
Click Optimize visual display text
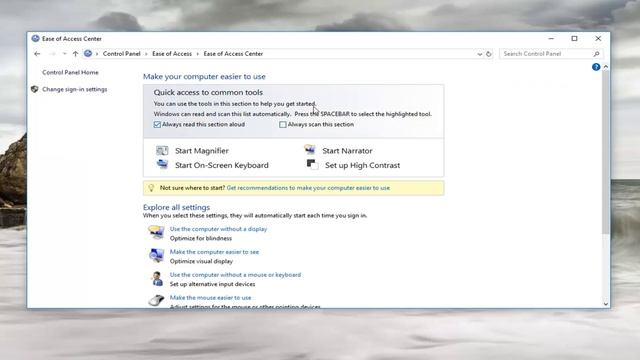point(201,261)
